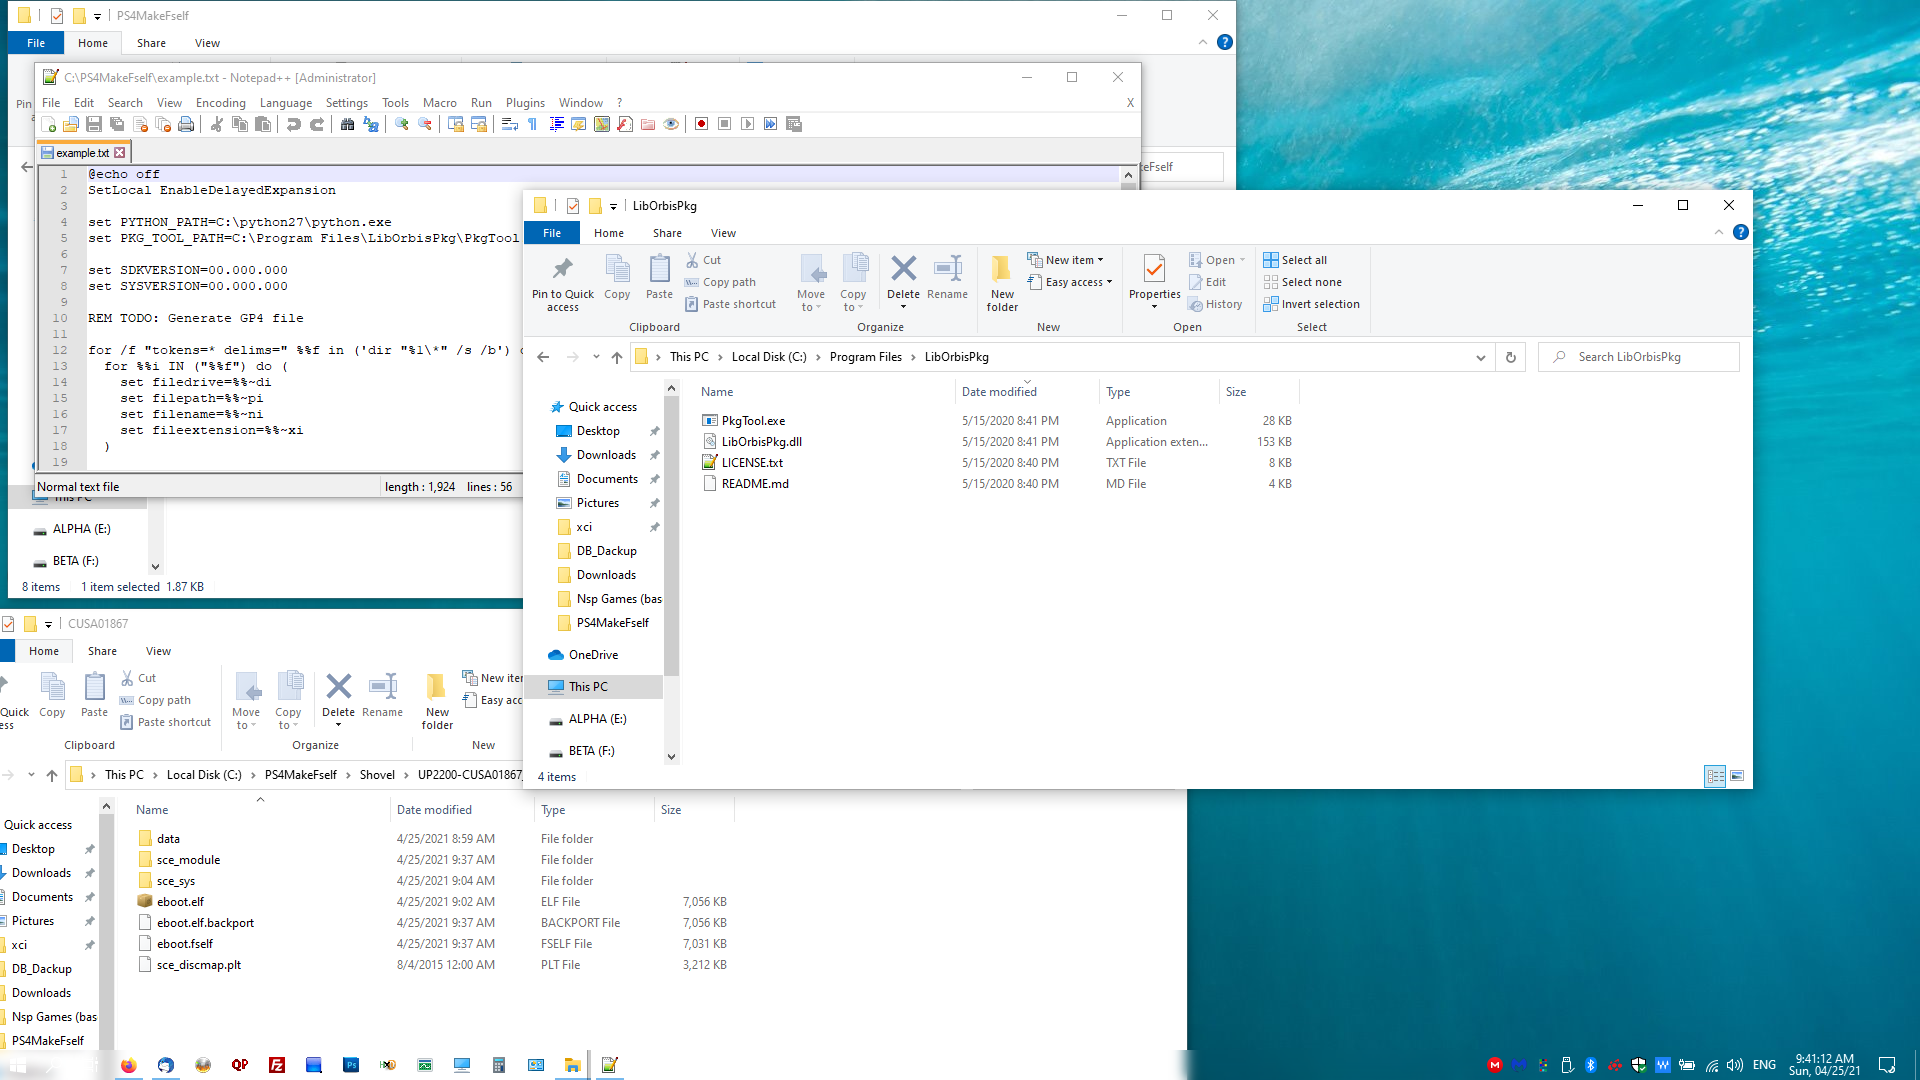Click Run Macro Multiple Times icon

pyautogui.click(x=771, y=124)
